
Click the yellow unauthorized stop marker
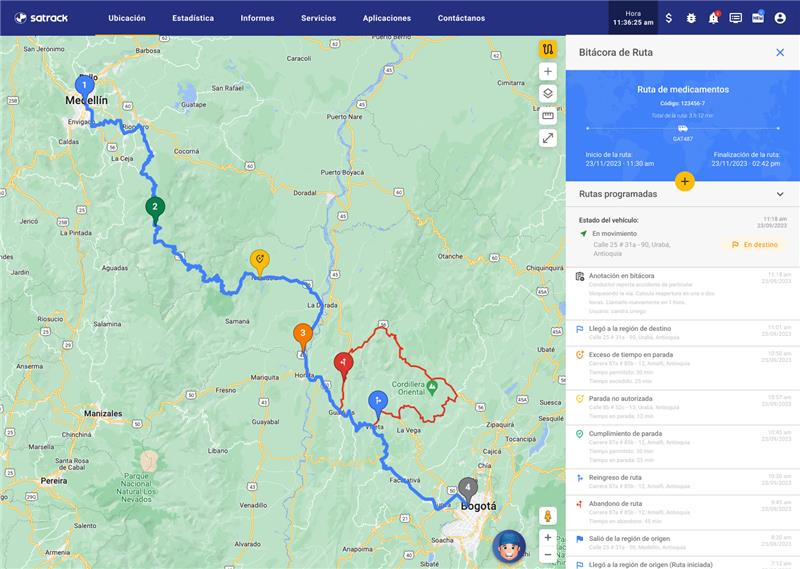pos(260,260)
